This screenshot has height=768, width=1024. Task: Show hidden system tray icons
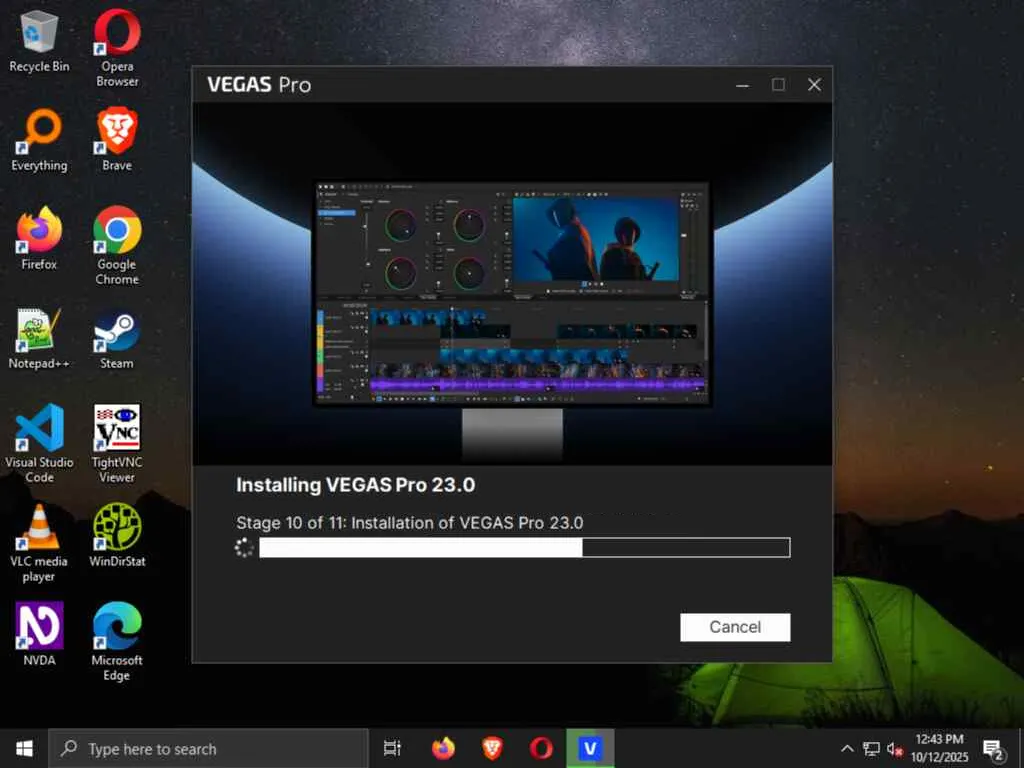(x=847, y=749)
